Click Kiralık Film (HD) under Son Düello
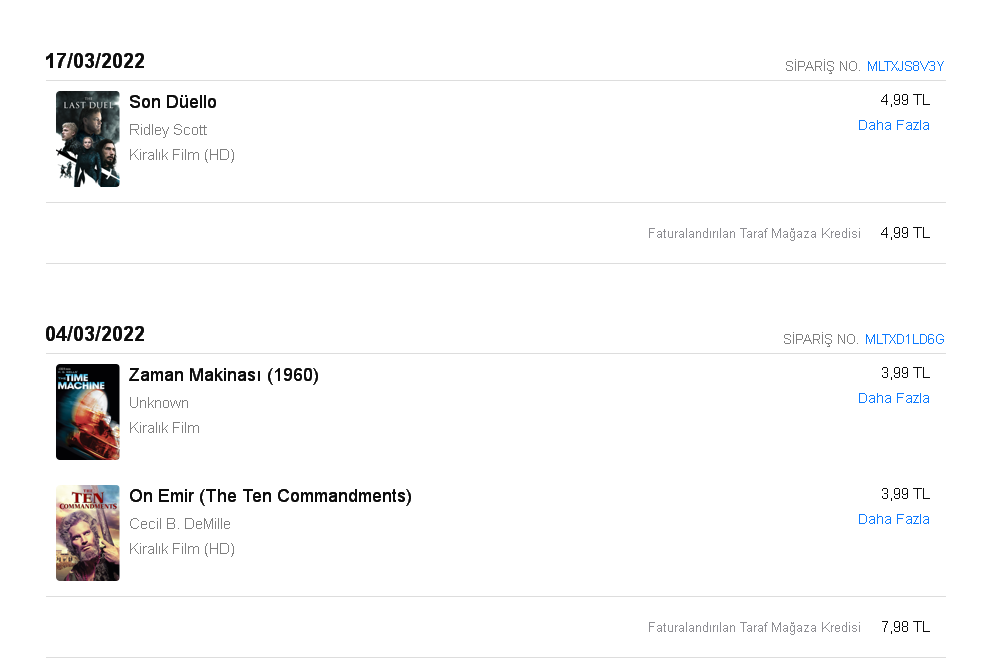The height and width of the screenshot is (660, 999). click(182, 155)
